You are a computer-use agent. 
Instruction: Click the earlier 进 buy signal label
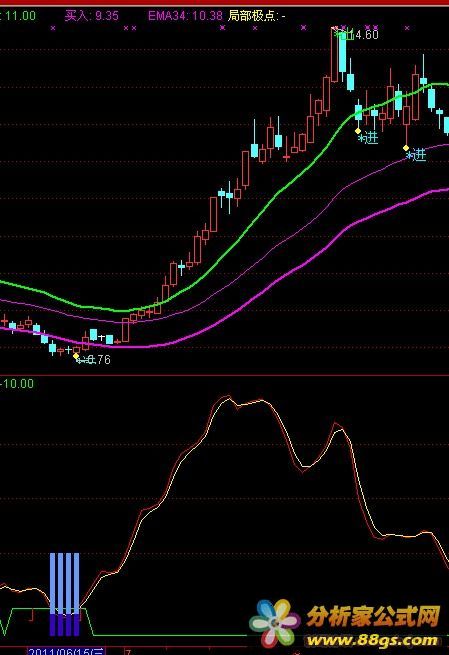pos(368,138)
